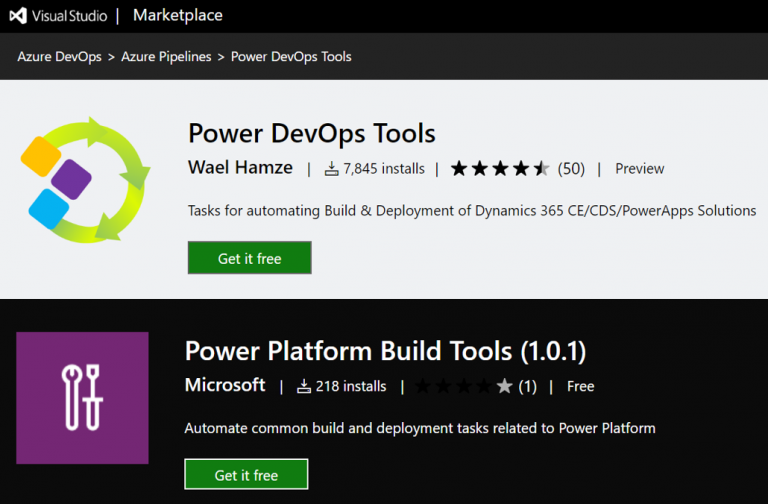Click the Automate common build description text
The height and width of the screenshot is (504, 768).
click(420, 429)
